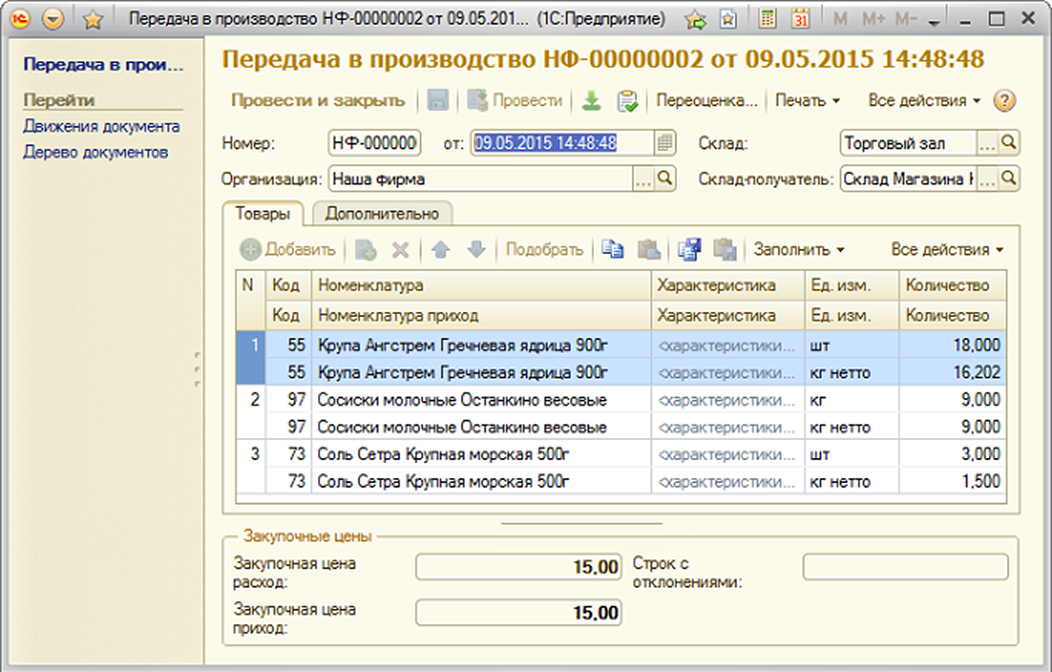Open the Дерево документов link in the sidebar
This screenshot has height=672, width=1052.
(95, 153)
